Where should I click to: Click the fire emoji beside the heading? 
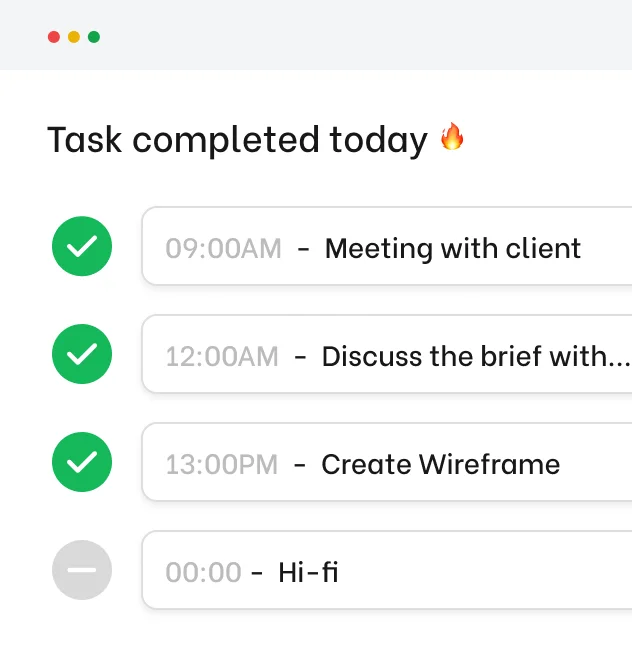[452, 137]
